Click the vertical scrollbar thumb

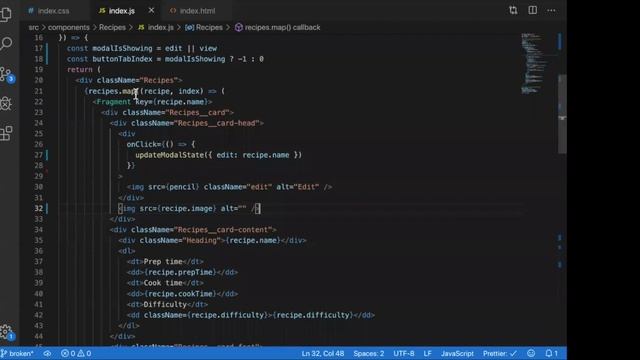562,114
